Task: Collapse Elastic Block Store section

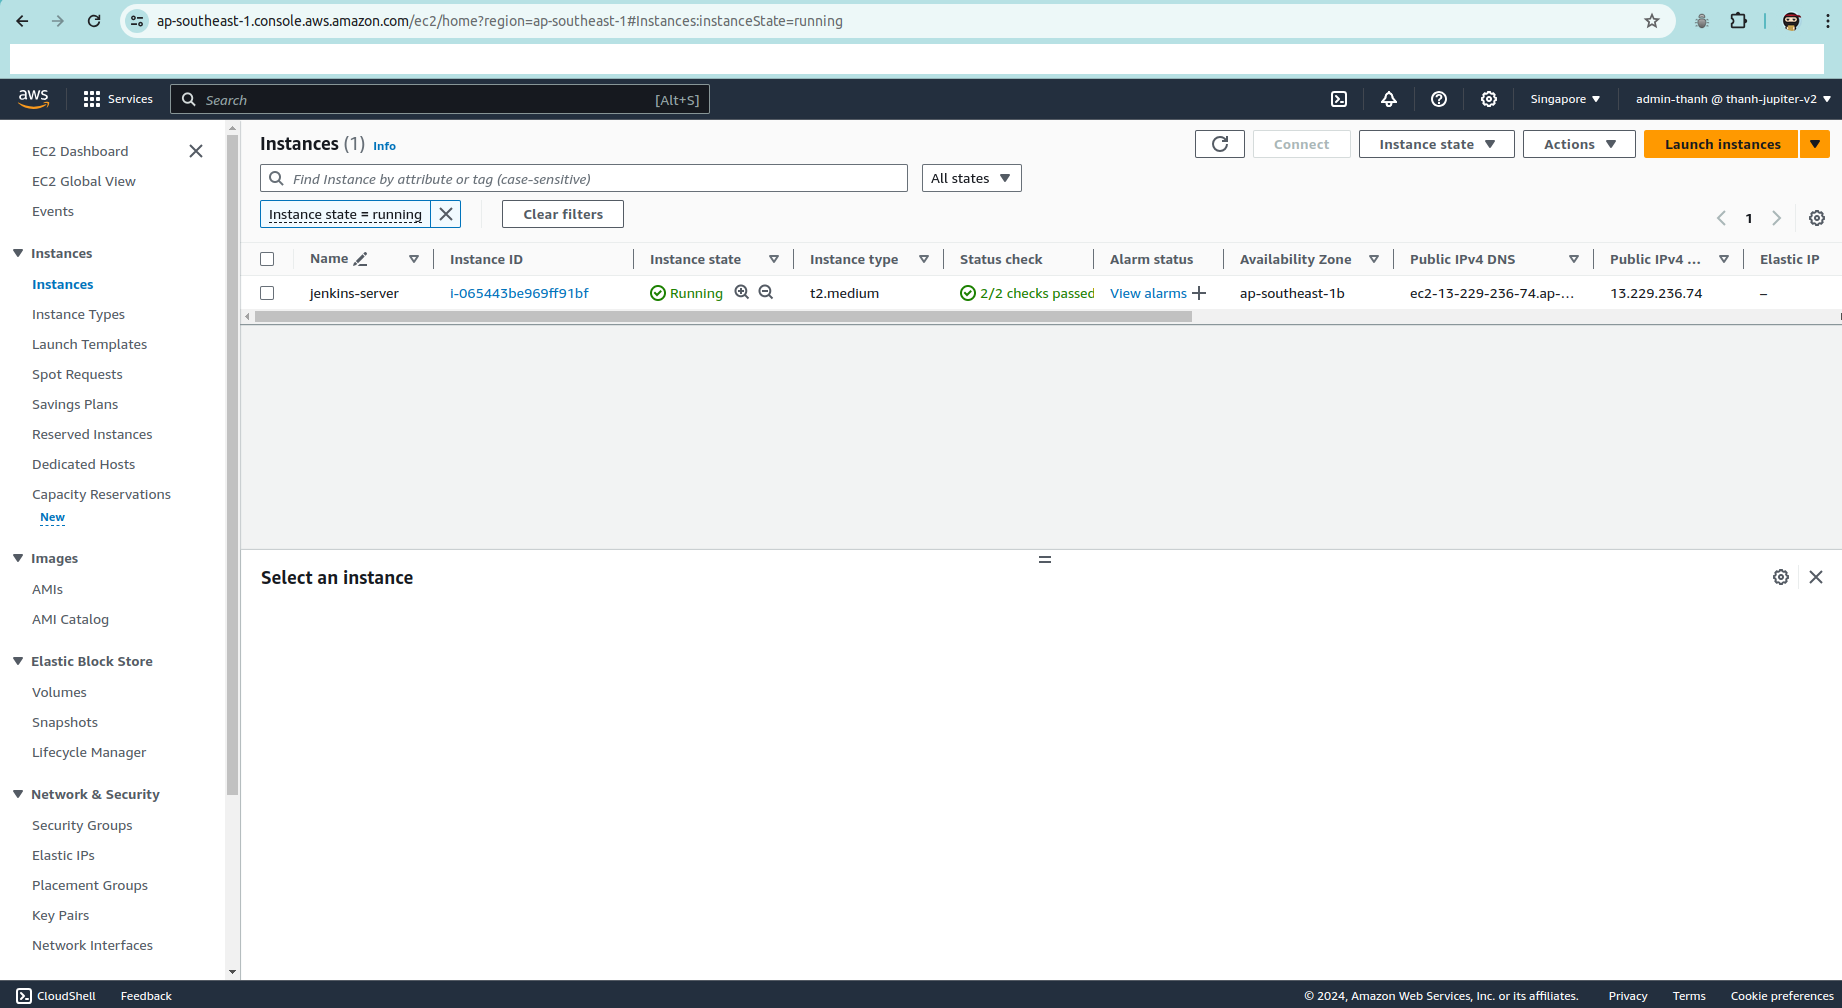Action: (18, 661)
